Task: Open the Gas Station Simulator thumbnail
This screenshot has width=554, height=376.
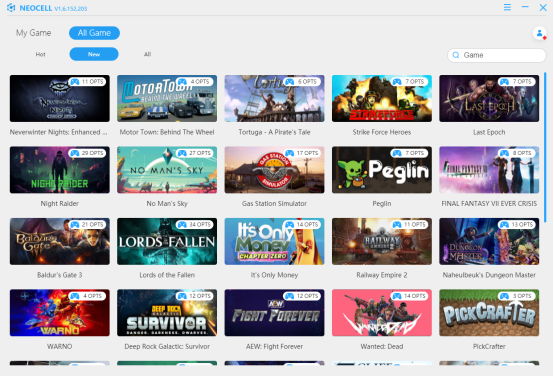Action: [x=274, y=170]
